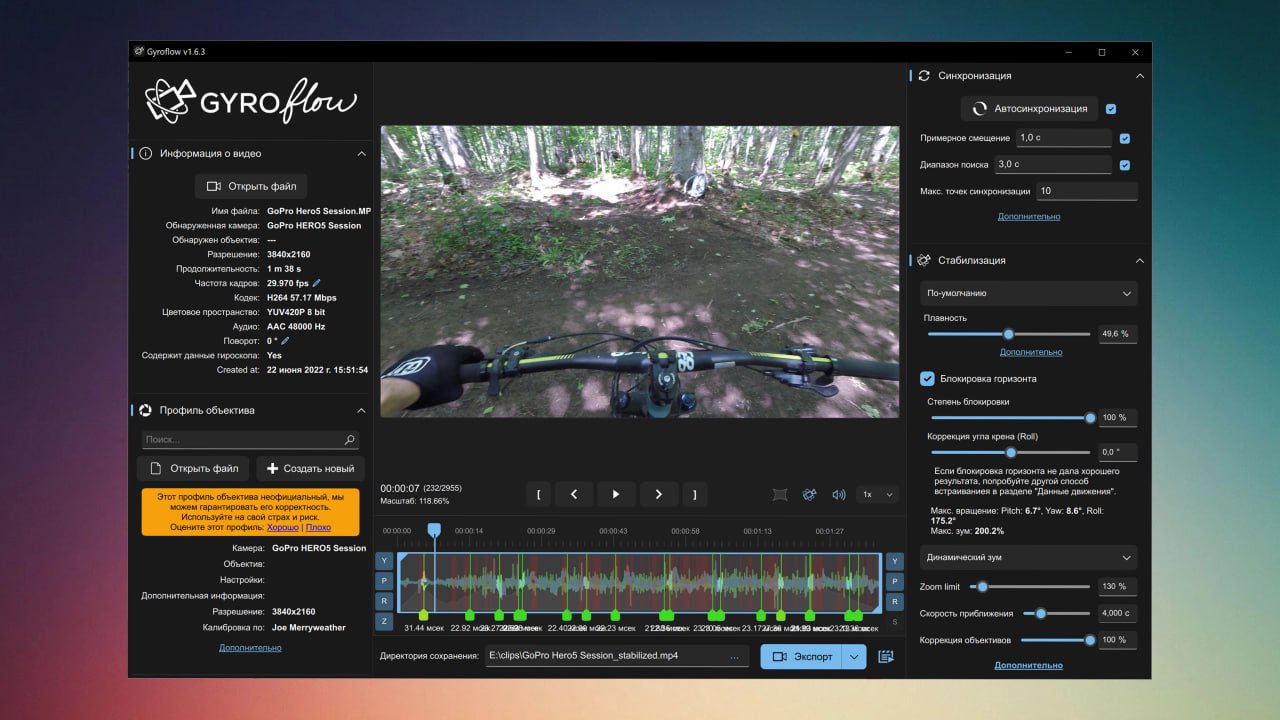The image size is (1280, 720).
Task: Disable the Блокировка горизонта checkbox
Action: pyautogui.click(x=927, y=379)
